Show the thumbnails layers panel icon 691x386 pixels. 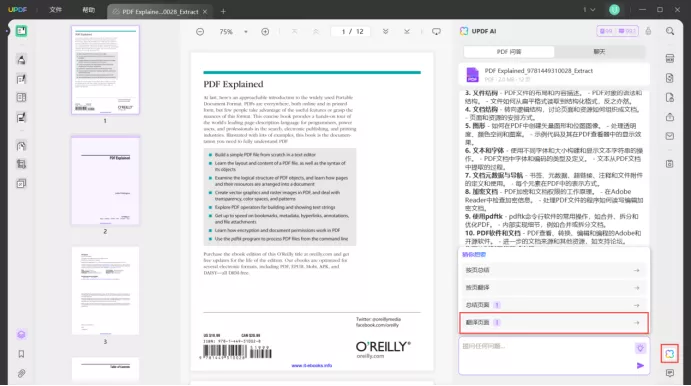pyautogui.click(x=21, y=334)
